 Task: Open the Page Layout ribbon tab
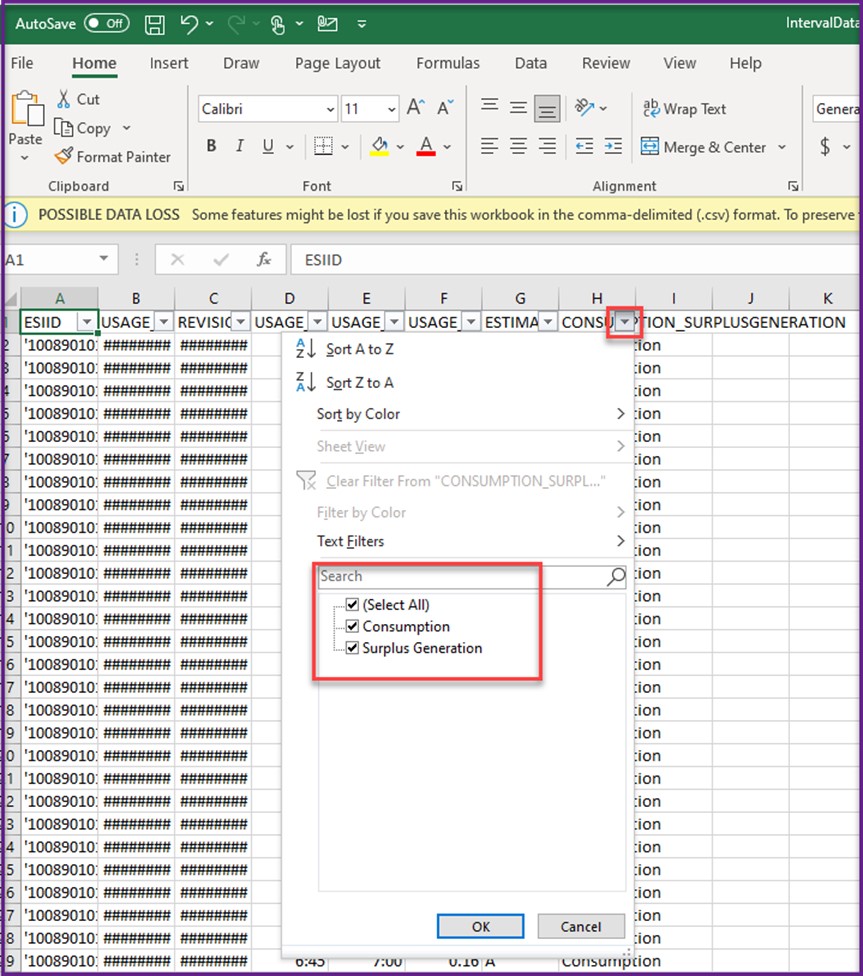337,63
